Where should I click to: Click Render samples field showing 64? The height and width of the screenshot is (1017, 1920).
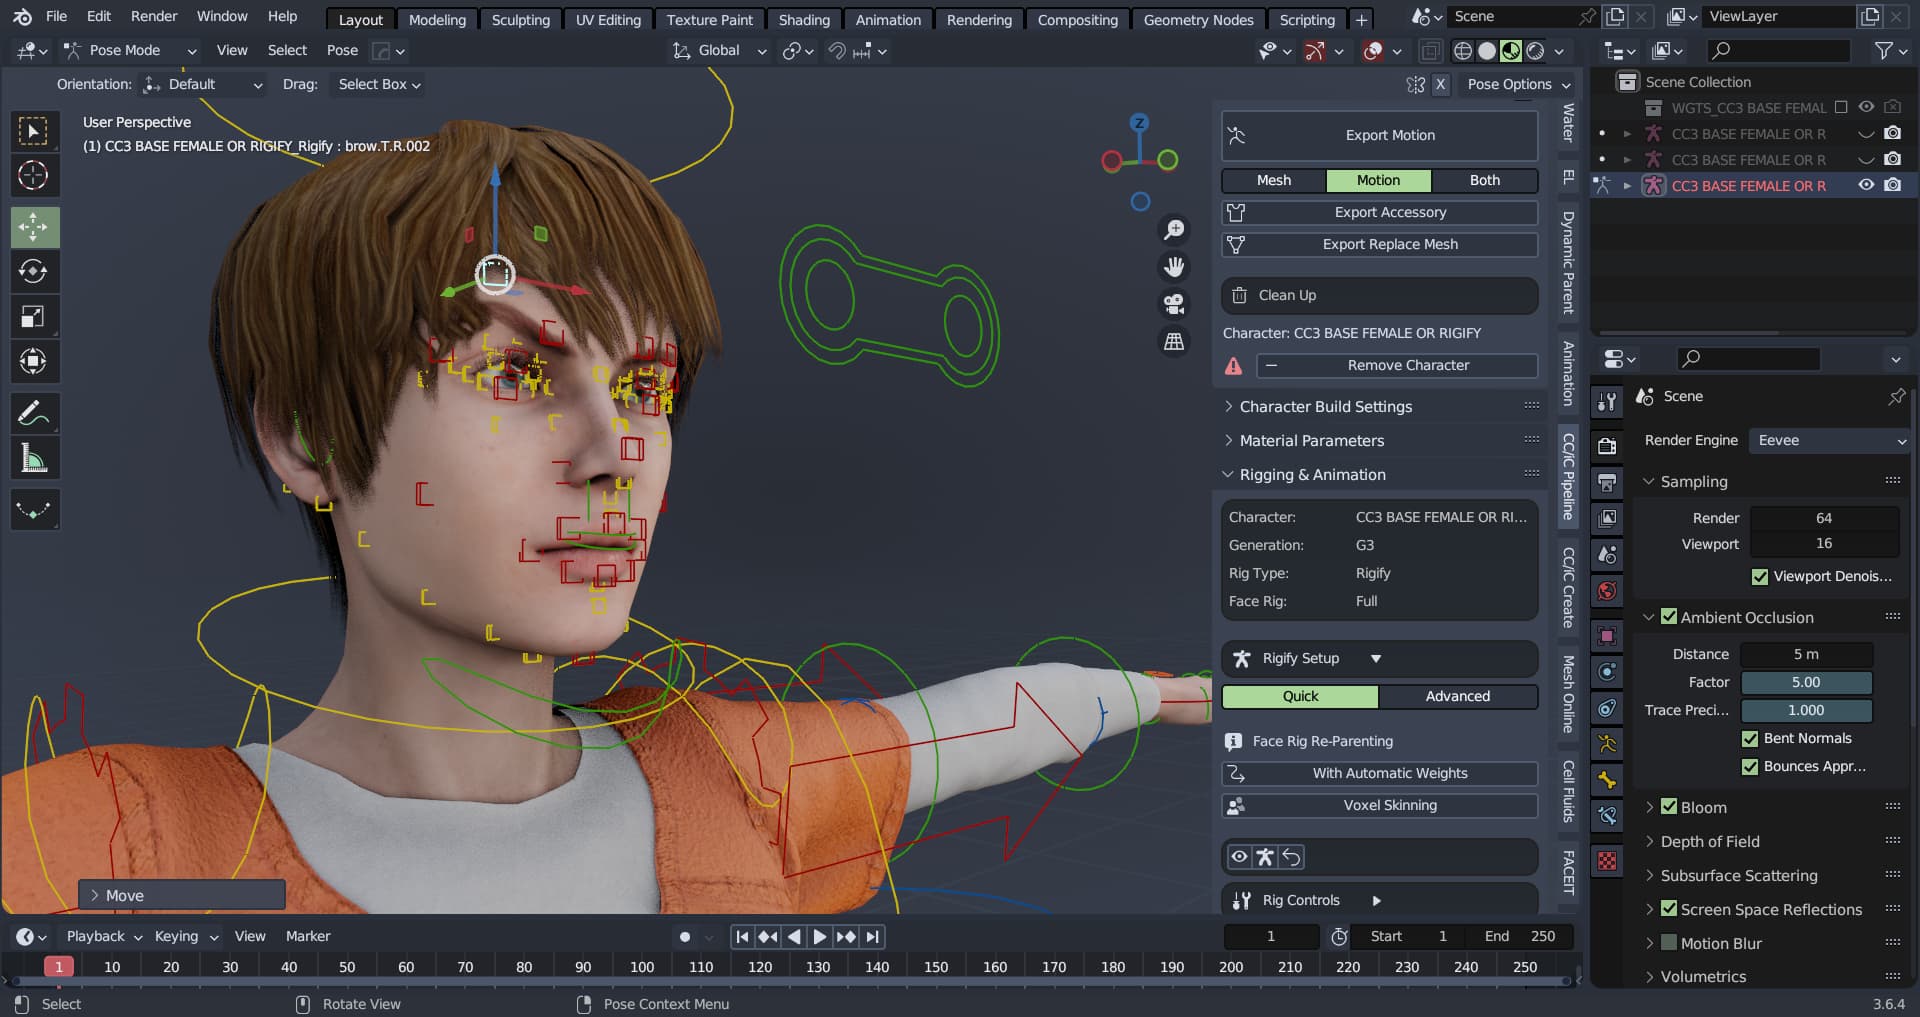pyautogui.click(x=1824, y=518)
